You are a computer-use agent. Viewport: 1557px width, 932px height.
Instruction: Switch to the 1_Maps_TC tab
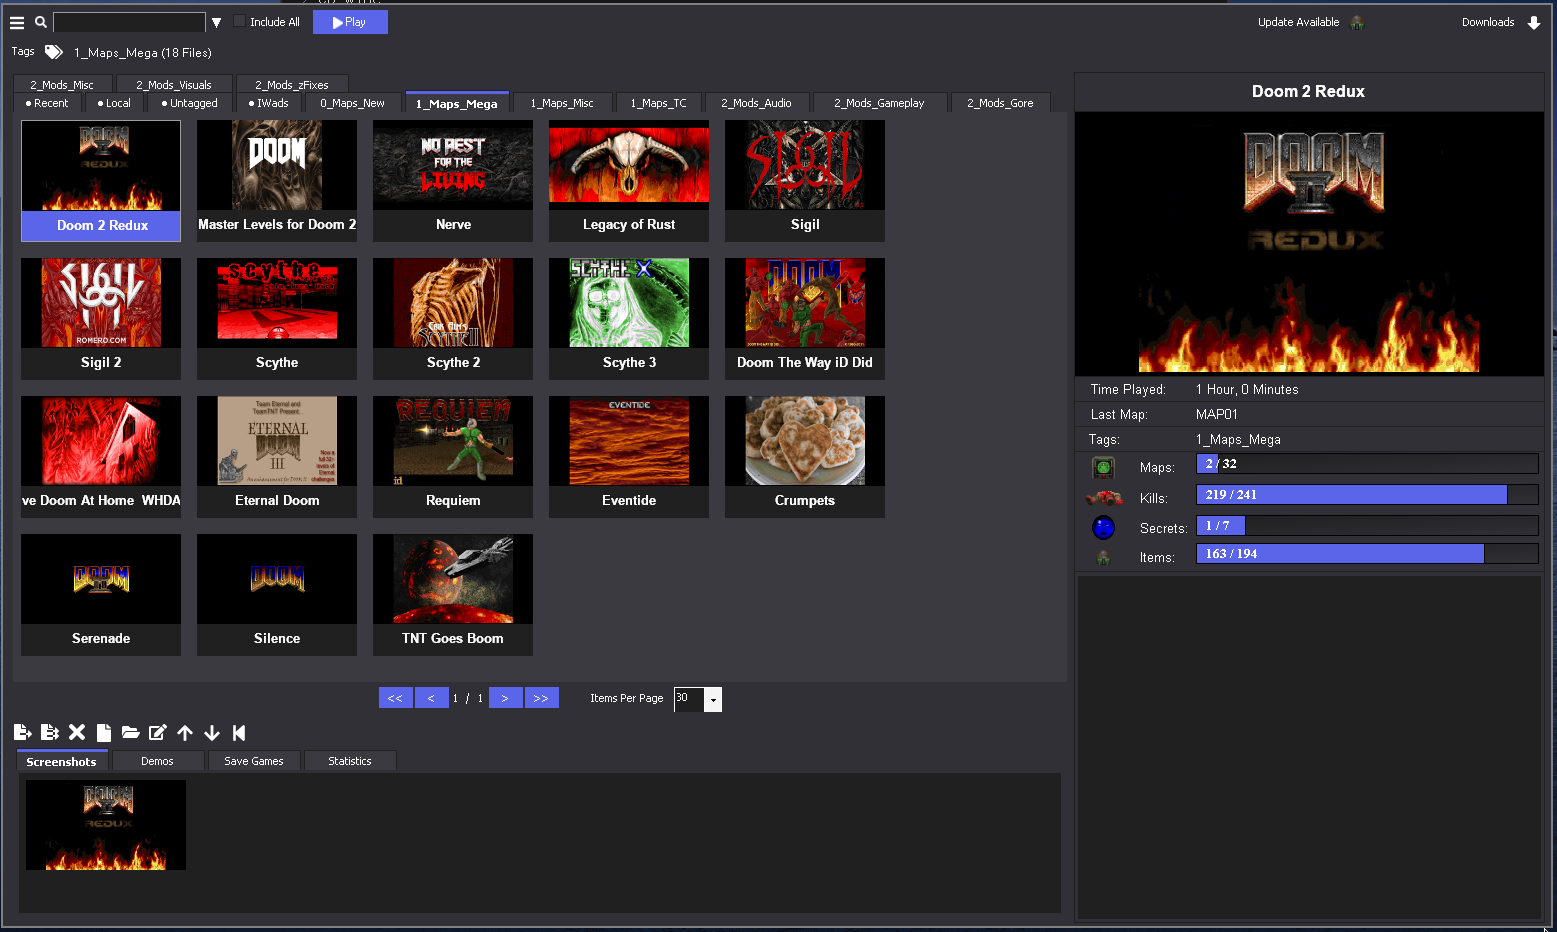point(658,103)
